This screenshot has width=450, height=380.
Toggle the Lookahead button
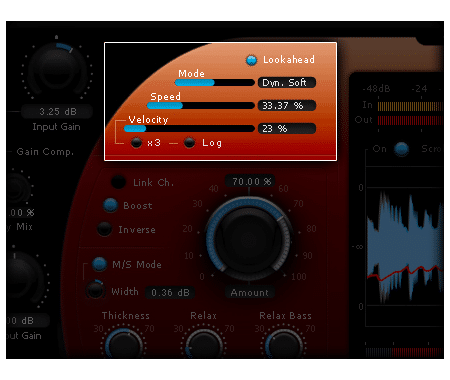tap(251, 60)
